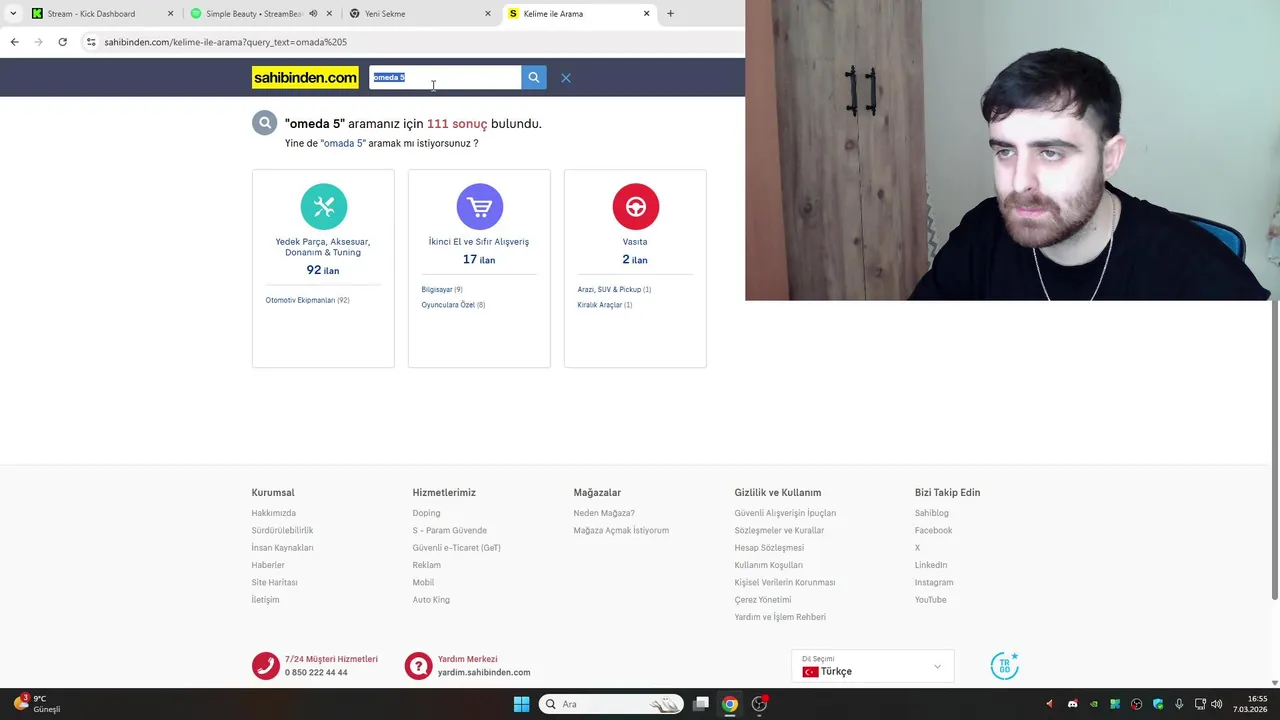
Task: Open İkinci El ve Sıfır Alışveriş category
Action: tap(479, 241)
